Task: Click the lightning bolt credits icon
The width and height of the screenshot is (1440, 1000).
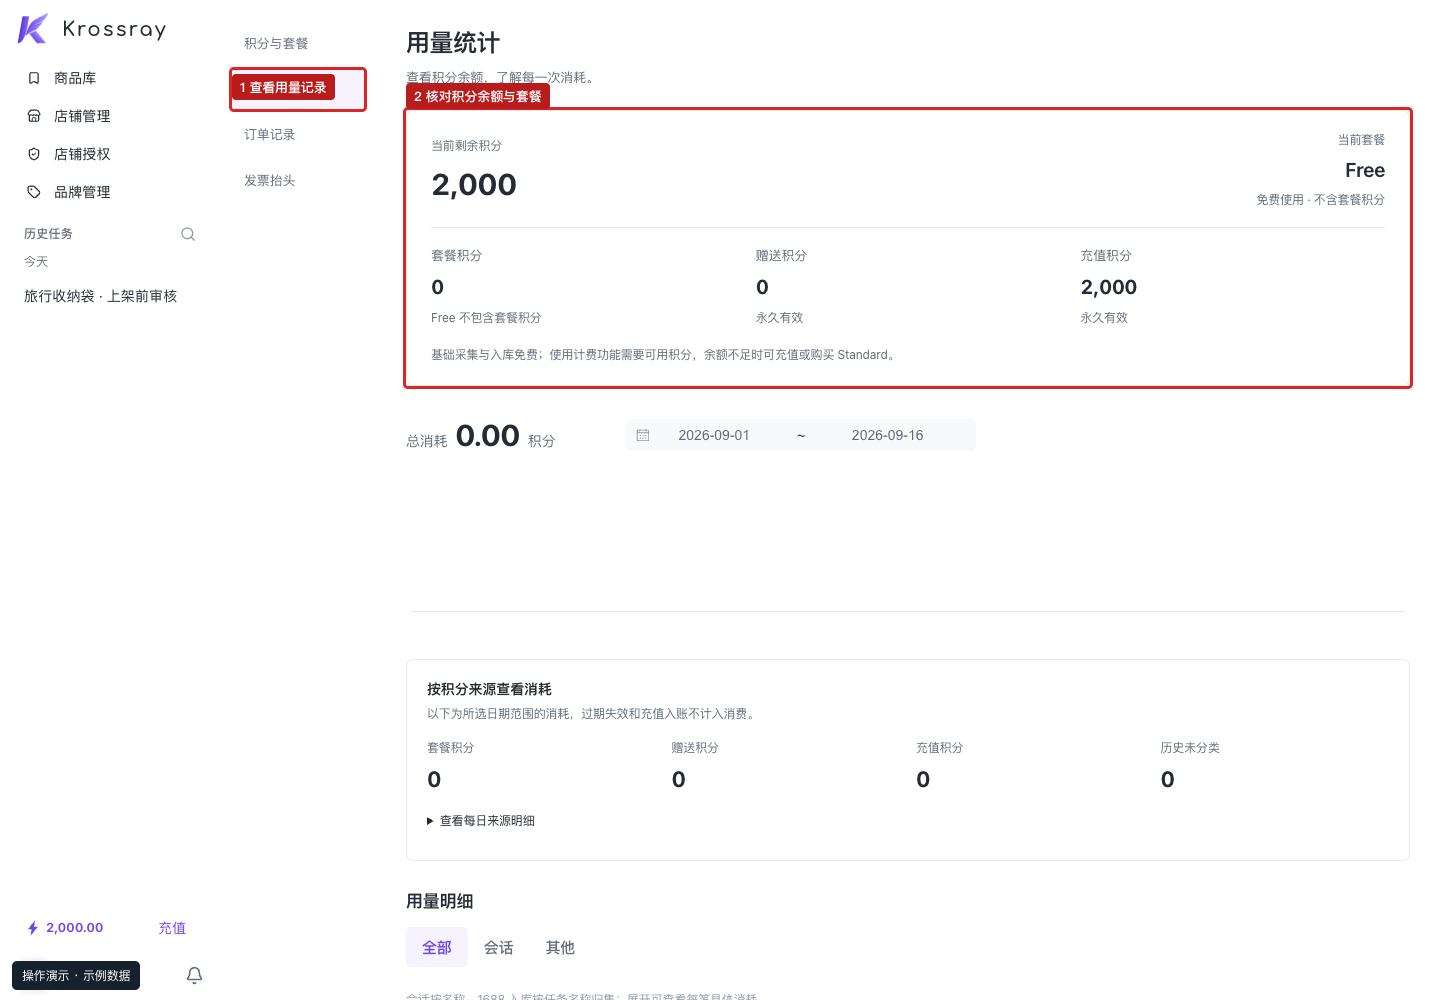Action: [33, 928]
